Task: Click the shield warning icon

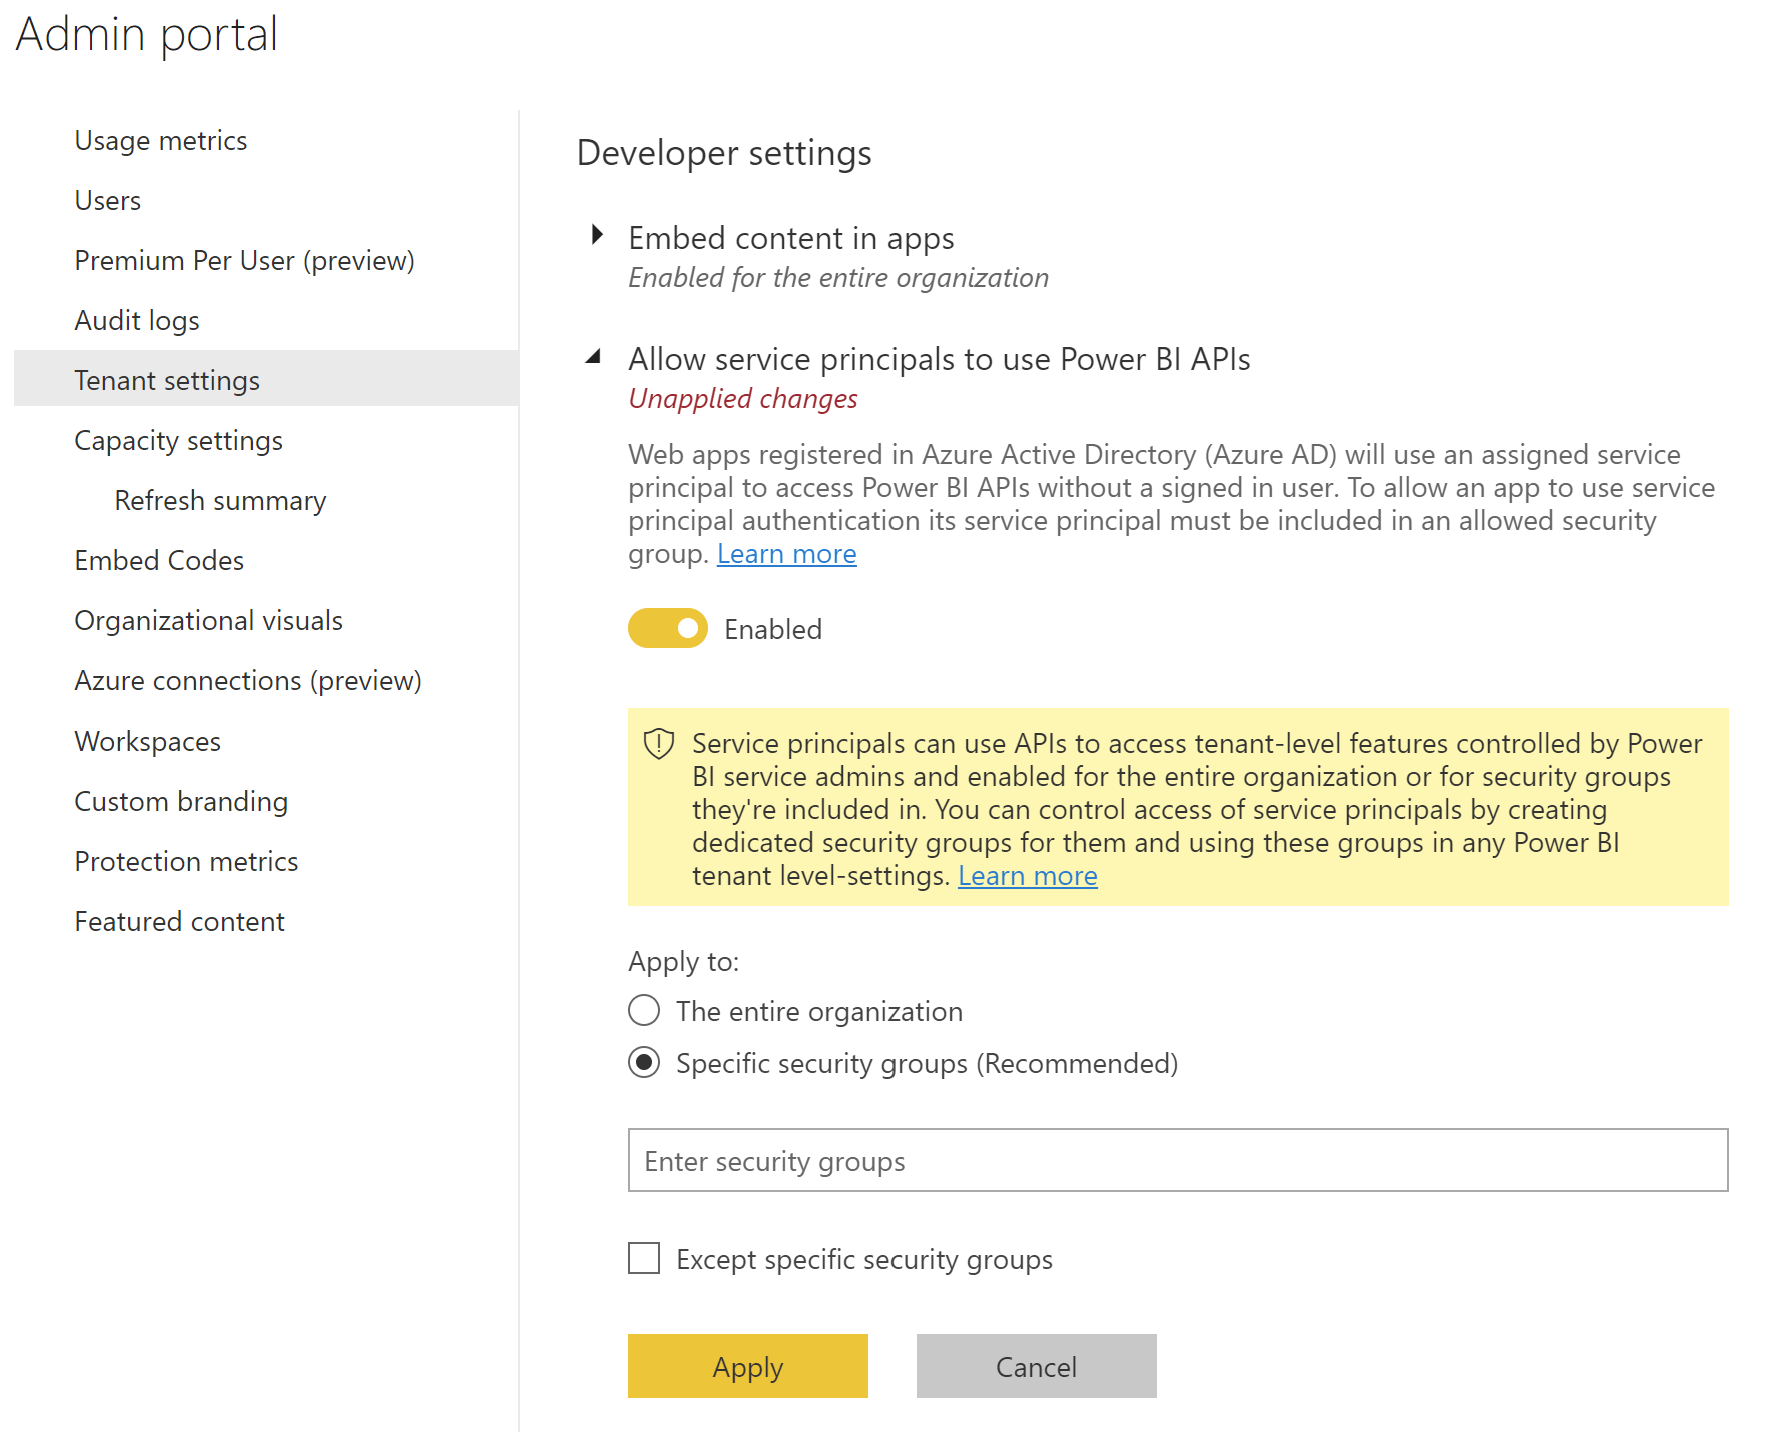Action: pos(659,744)
